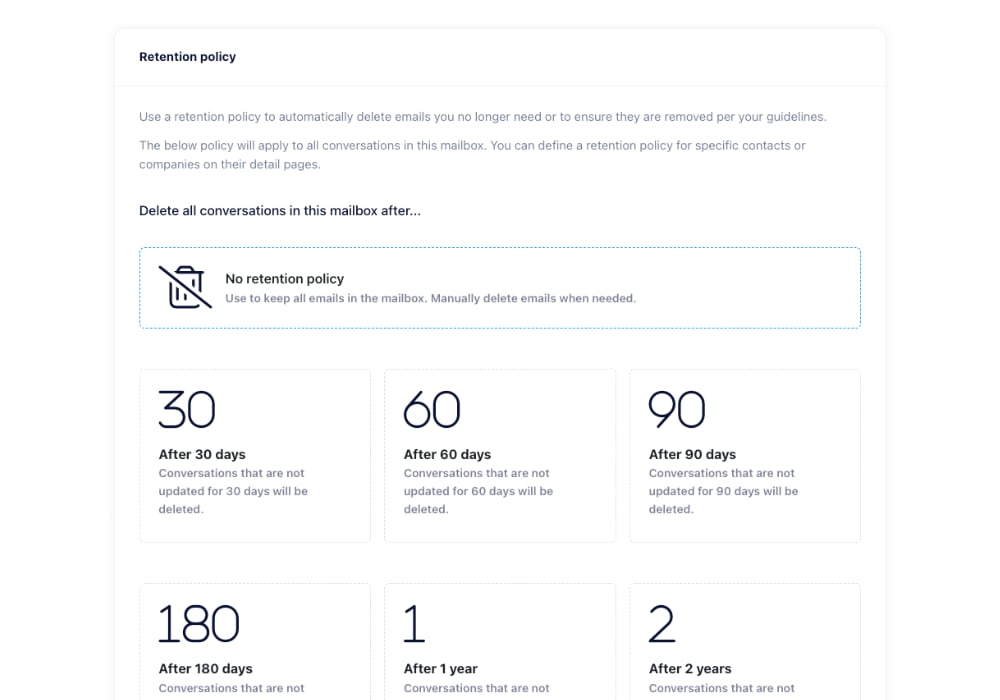The image size is (1000, 700).
Task: Pick the After 1 year title
Action: coord(441,669)
